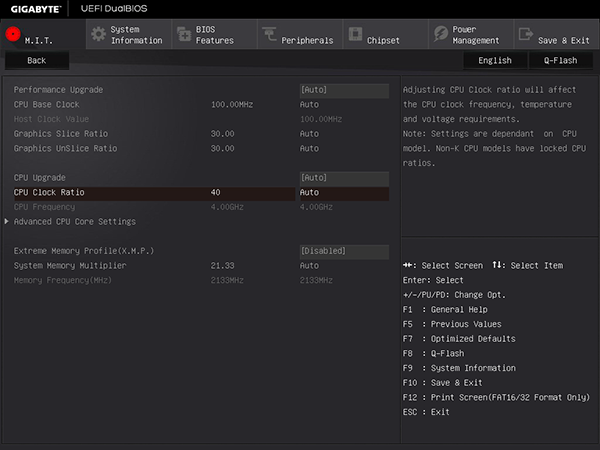Open the CPU Upgrade Auto dropdown

coord(343,178)
